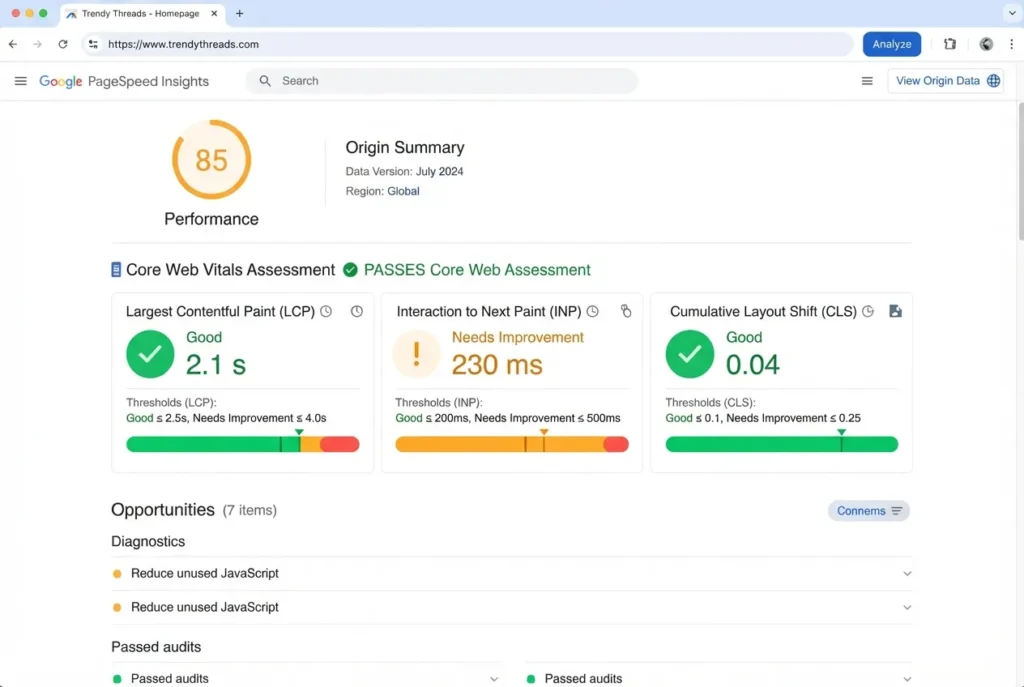Select the Trendy Threads - Homepage tab

142,13
